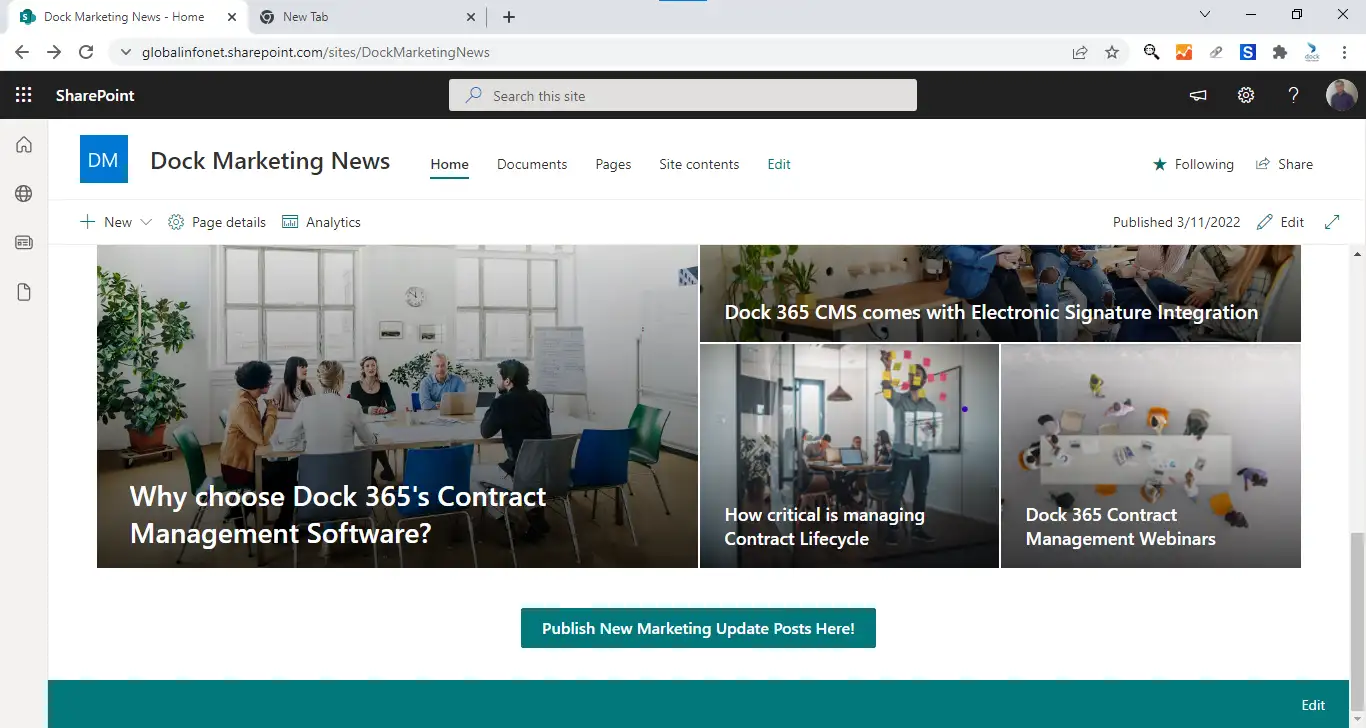Open the file icon in left rail
Screen dimensions: 1366x728
tap(24, 292)
